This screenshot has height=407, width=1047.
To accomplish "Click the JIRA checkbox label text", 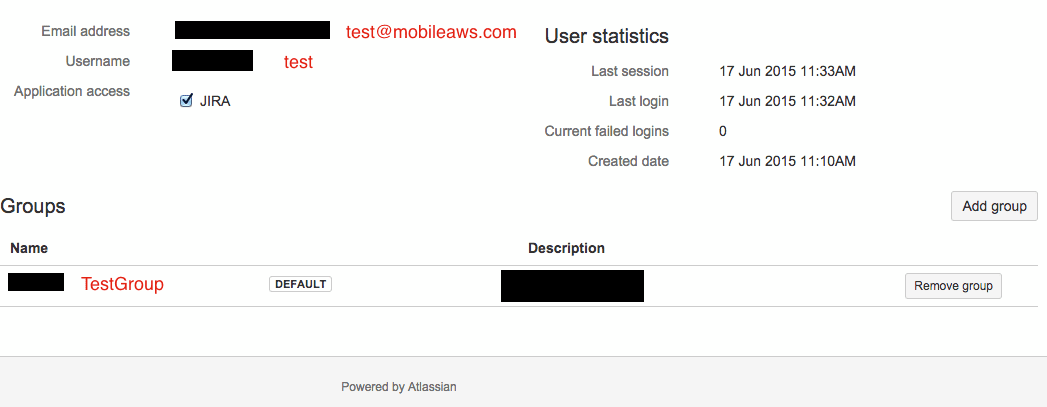I will [x=215, y=102].
